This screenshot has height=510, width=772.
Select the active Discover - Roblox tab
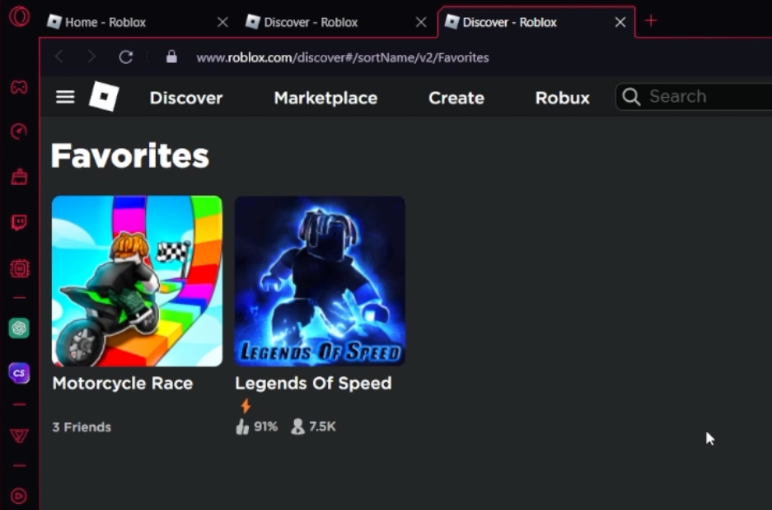(536, 22)
